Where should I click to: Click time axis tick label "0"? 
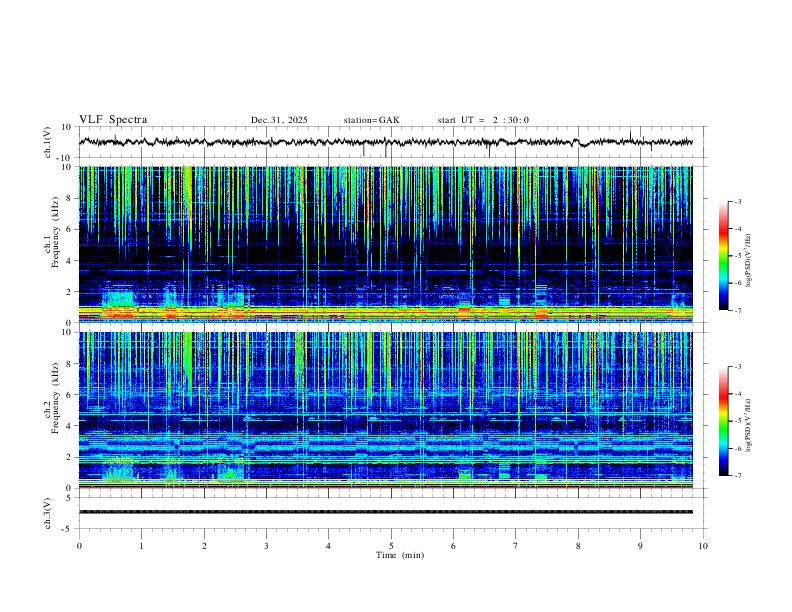(79, 546)
